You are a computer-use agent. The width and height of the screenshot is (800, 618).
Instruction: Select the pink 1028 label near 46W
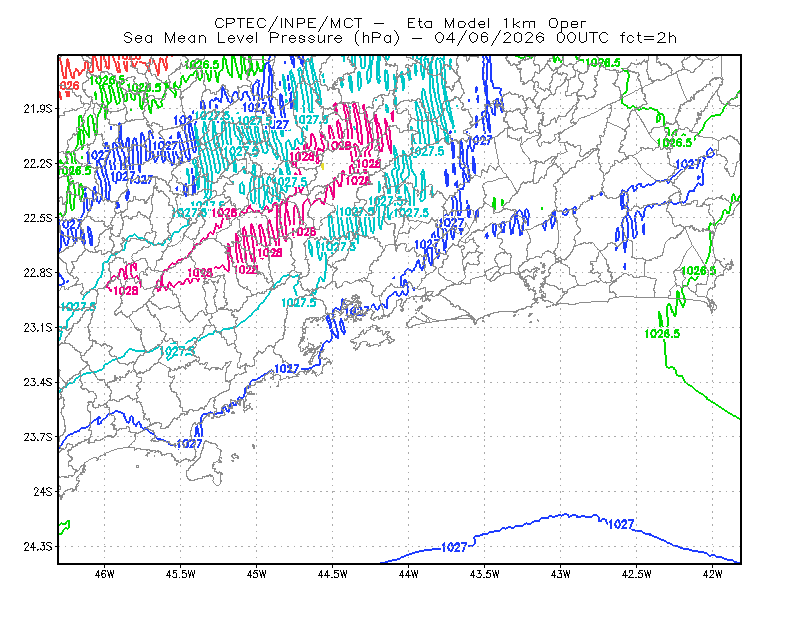(x=126, y=291)
